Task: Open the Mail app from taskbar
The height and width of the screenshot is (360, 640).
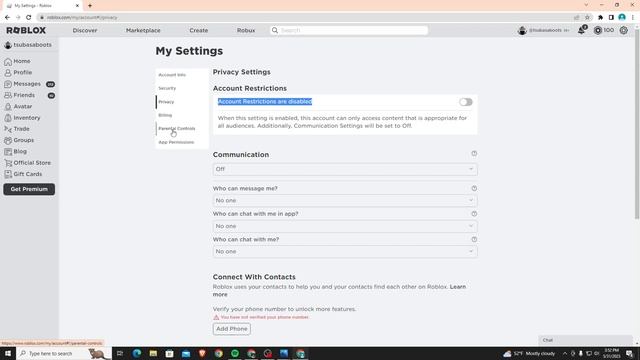Action: tap(186, 353)
